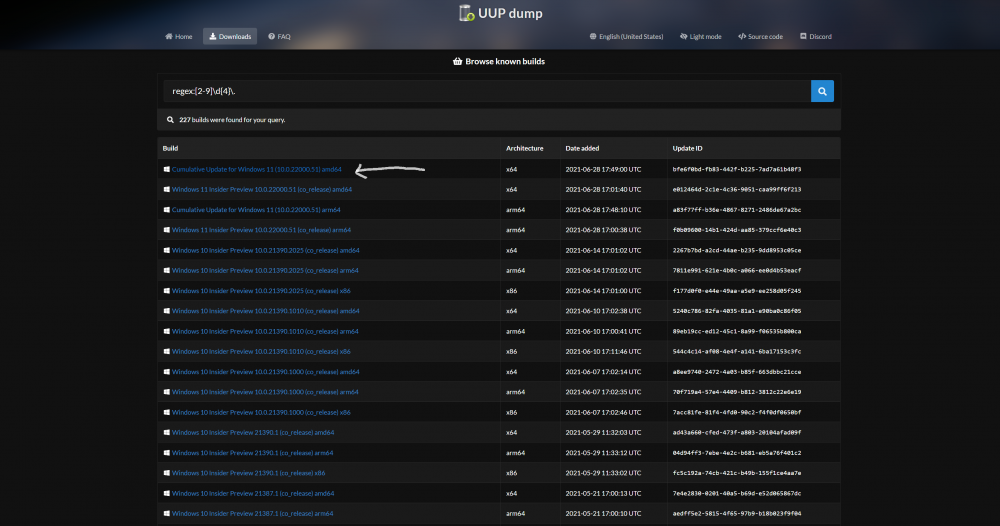Open Windows 11 Insider Preview 10.0.22000.51 arm64

261,230
